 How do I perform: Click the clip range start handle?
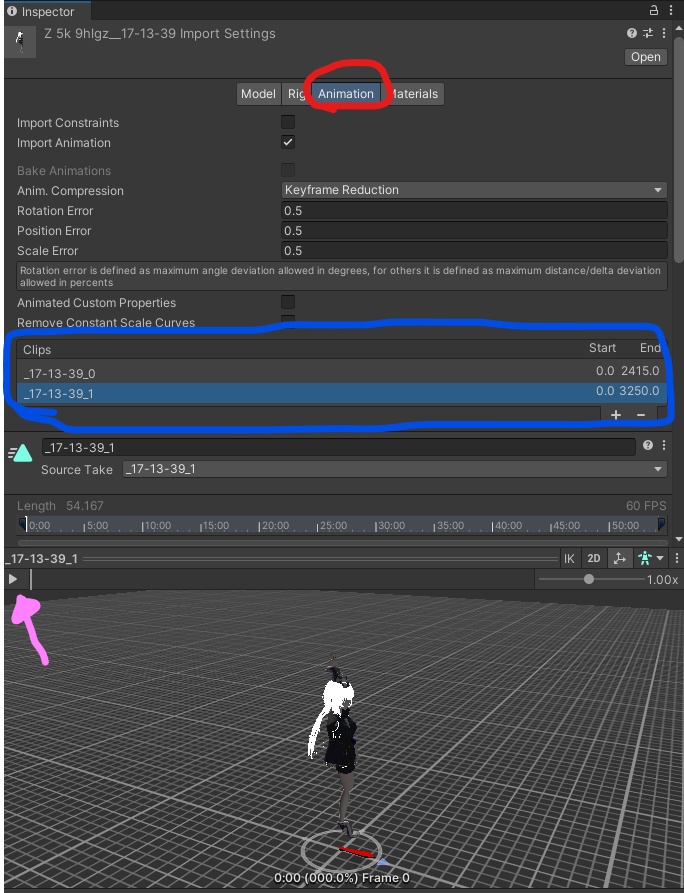point(23,523)
